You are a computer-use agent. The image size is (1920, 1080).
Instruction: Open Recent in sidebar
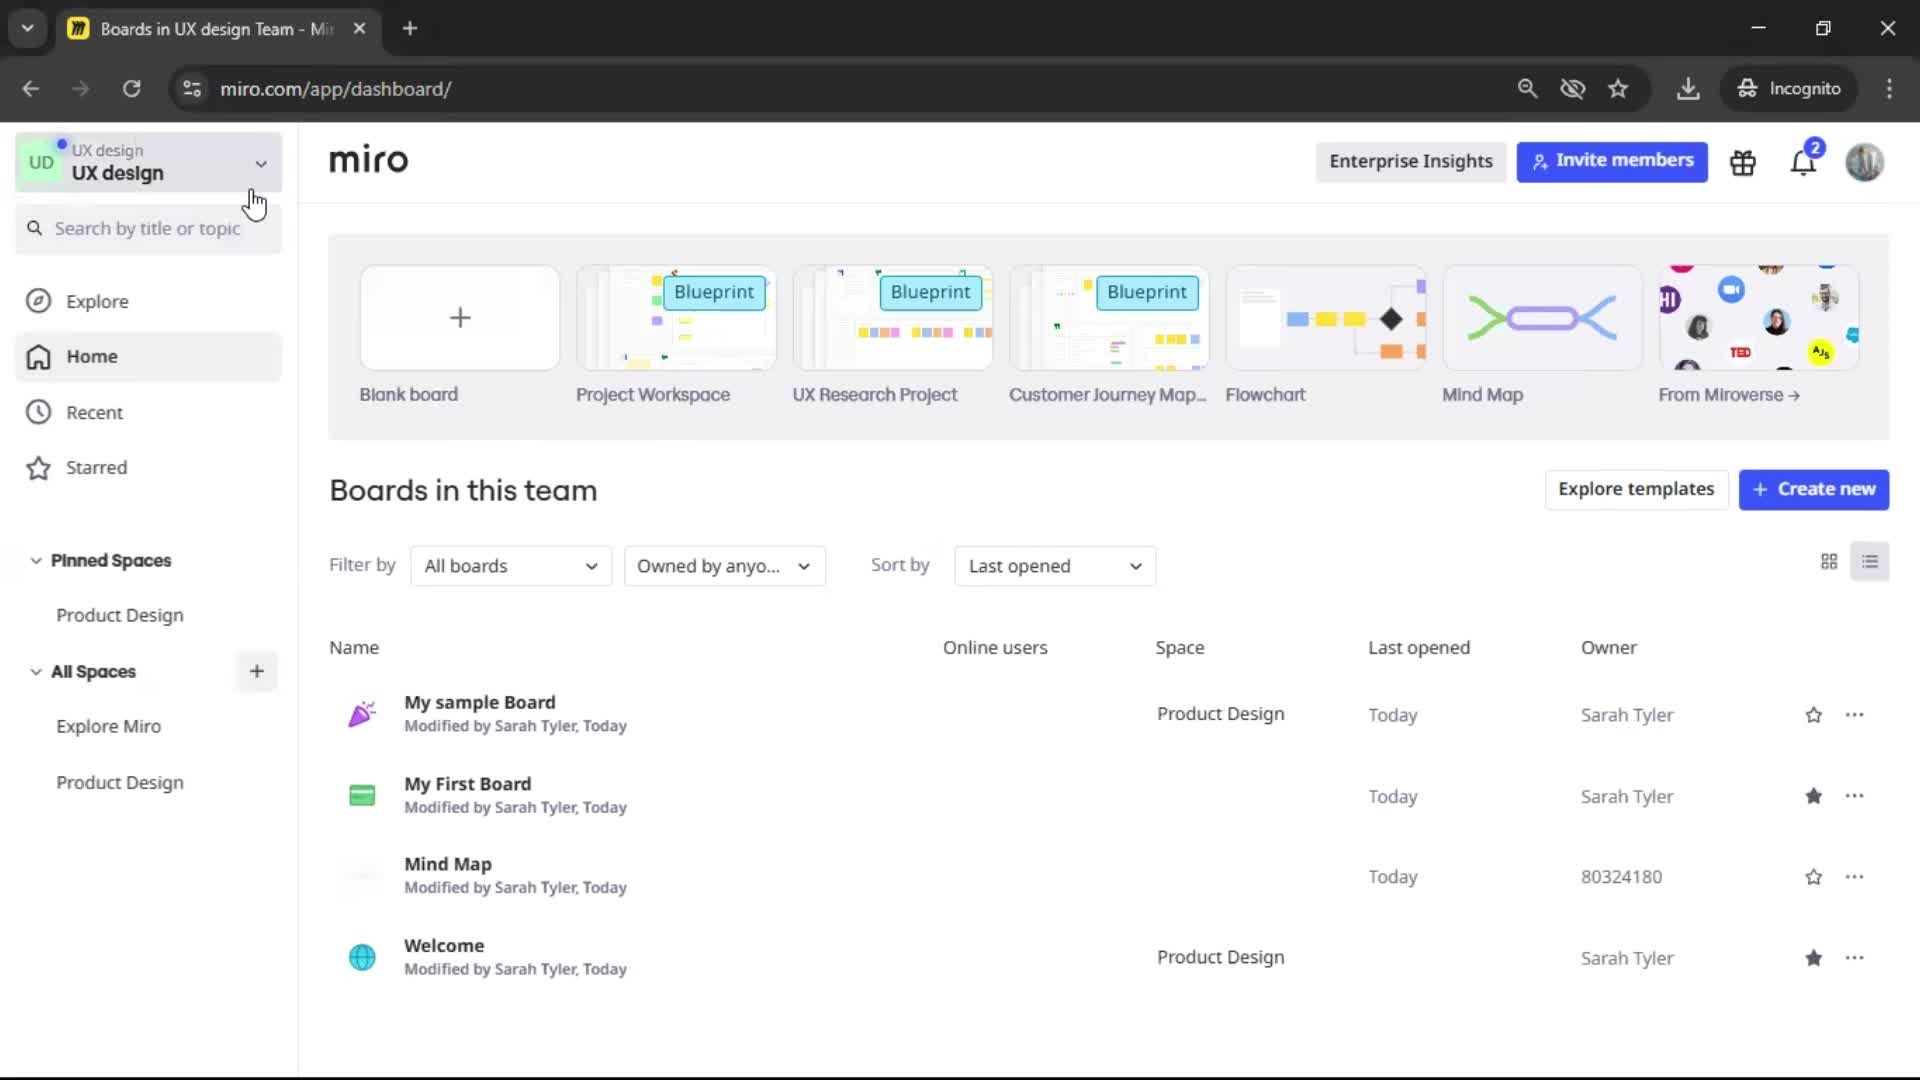coord(149,412)
